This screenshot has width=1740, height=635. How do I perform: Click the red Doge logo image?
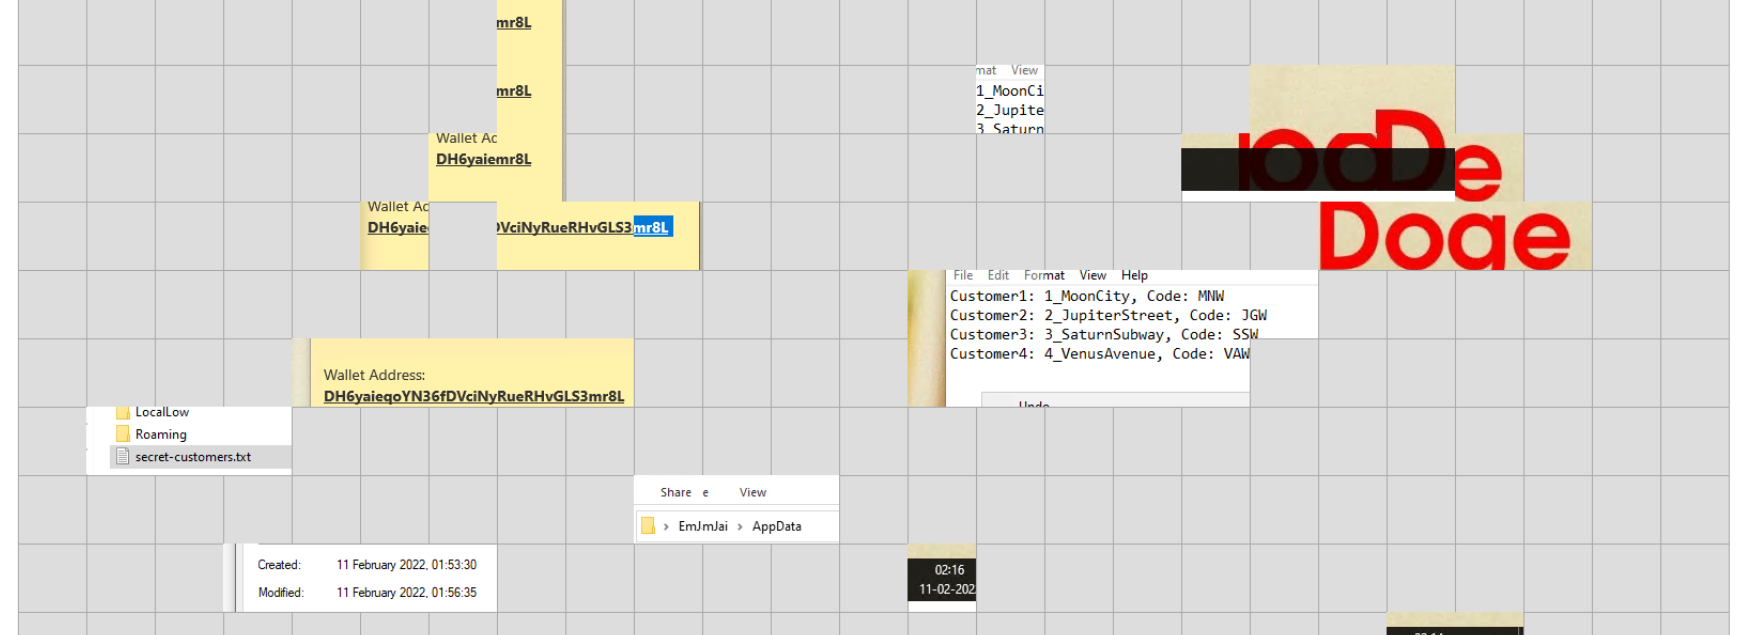1444,237
